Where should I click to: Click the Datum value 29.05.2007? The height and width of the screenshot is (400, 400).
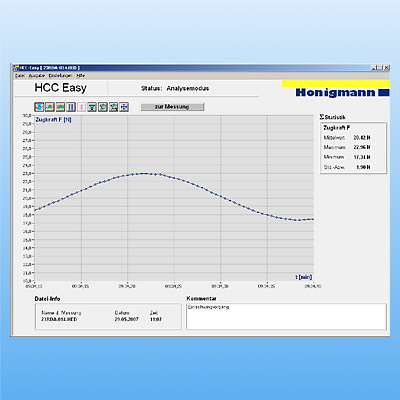[x=126, y=319]
